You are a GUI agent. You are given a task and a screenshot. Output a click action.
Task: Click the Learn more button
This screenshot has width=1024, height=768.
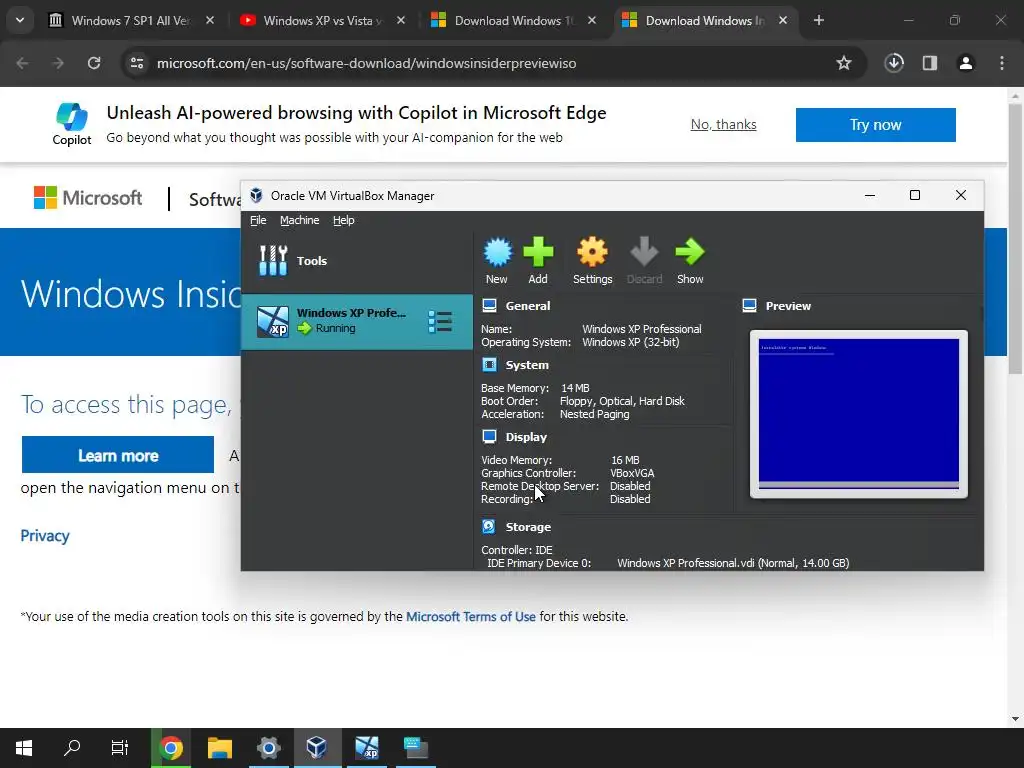point(118,455)
